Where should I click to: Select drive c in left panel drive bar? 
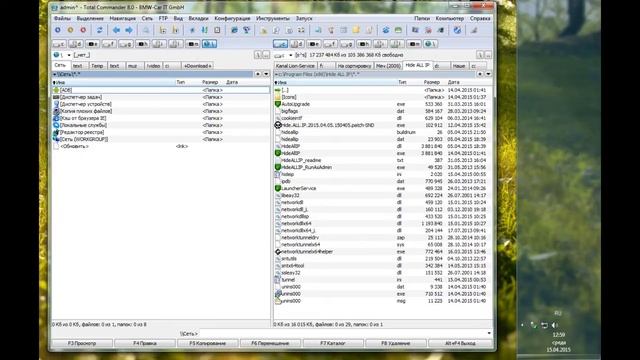pos(59,44)
